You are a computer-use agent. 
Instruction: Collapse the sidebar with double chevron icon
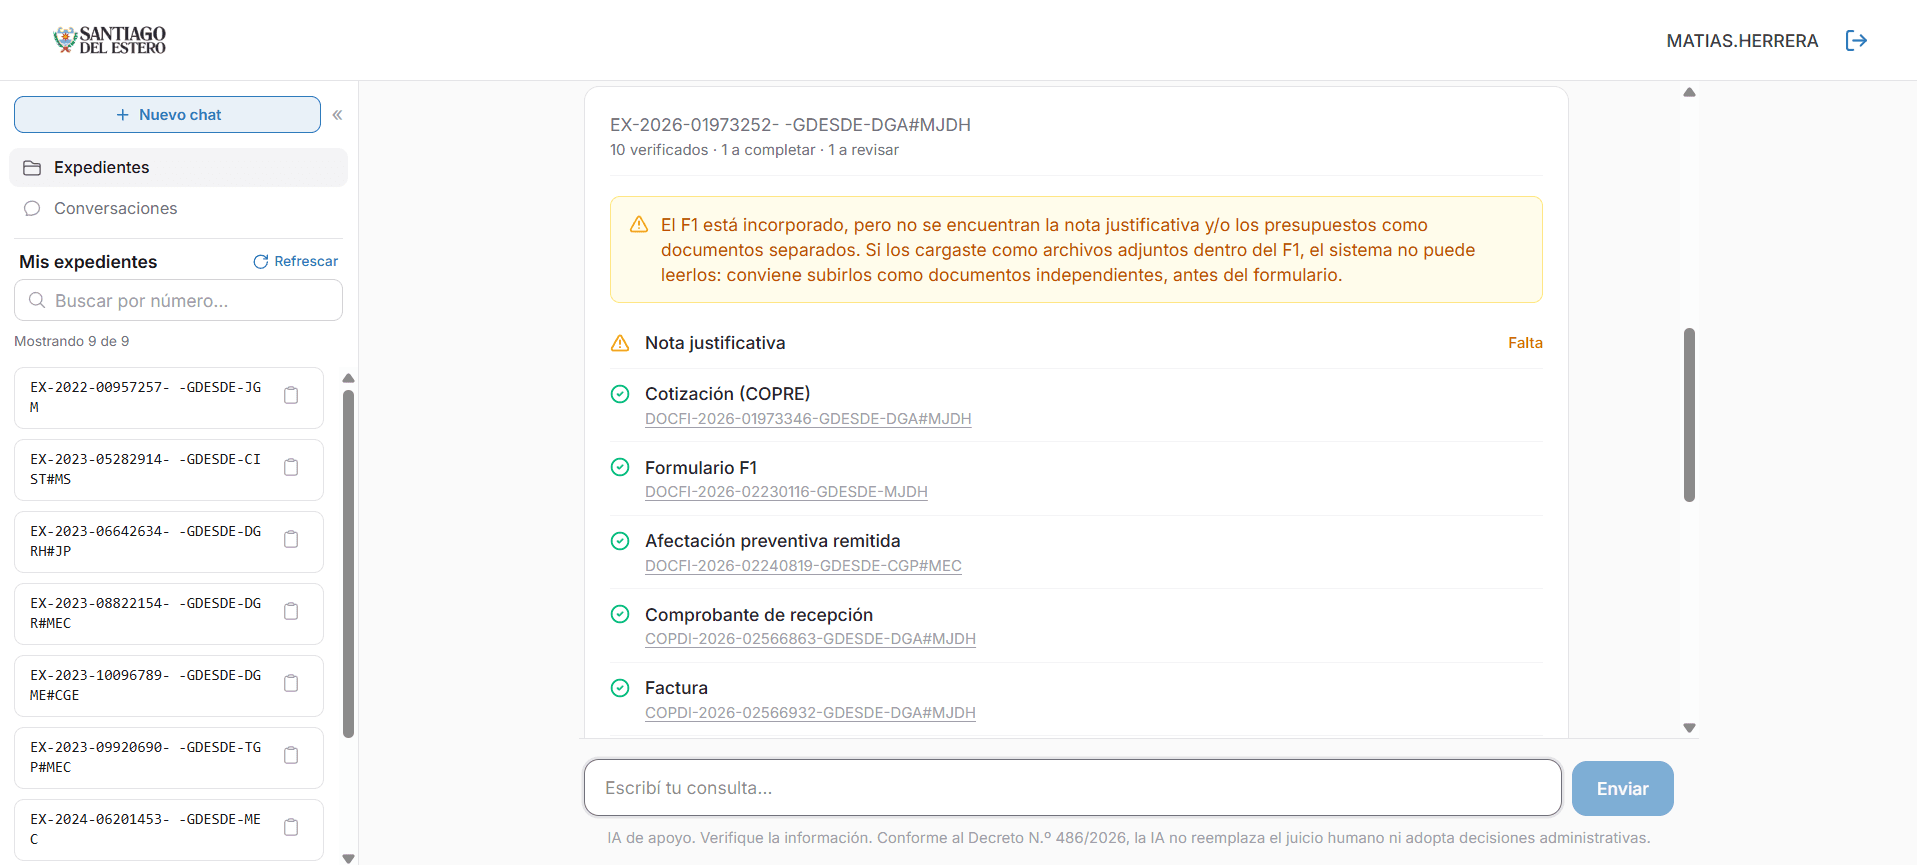point(338,115)
